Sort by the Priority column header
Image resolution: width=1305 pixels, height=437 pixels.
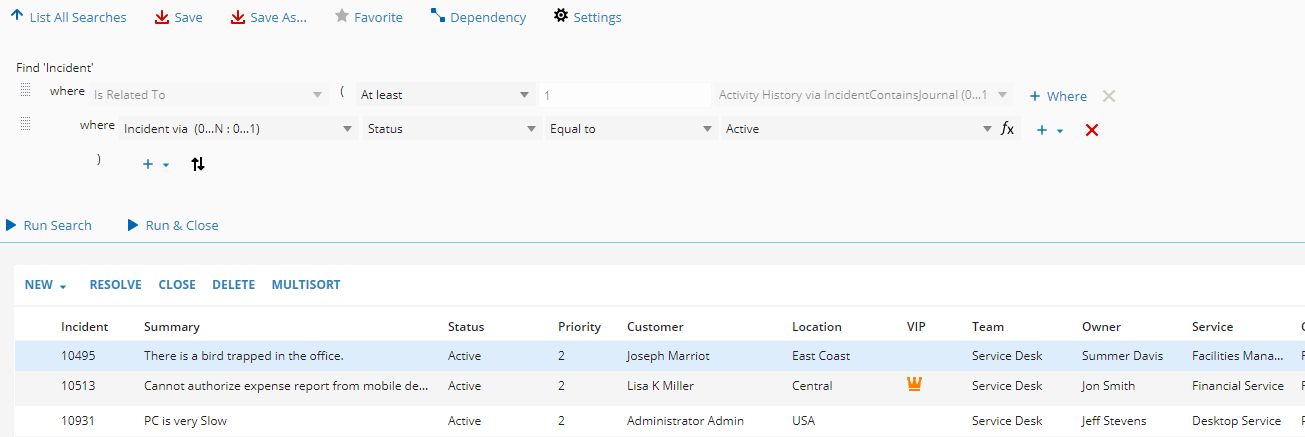(x=579, y=327)
